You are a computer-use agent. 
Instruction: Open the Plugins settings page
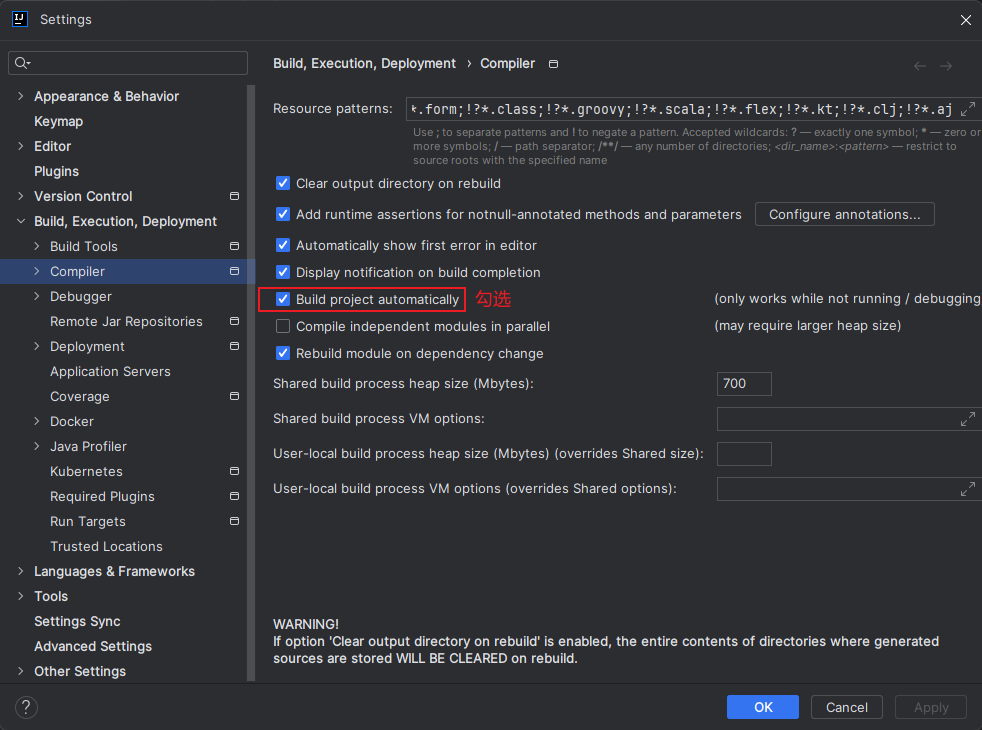56,172
